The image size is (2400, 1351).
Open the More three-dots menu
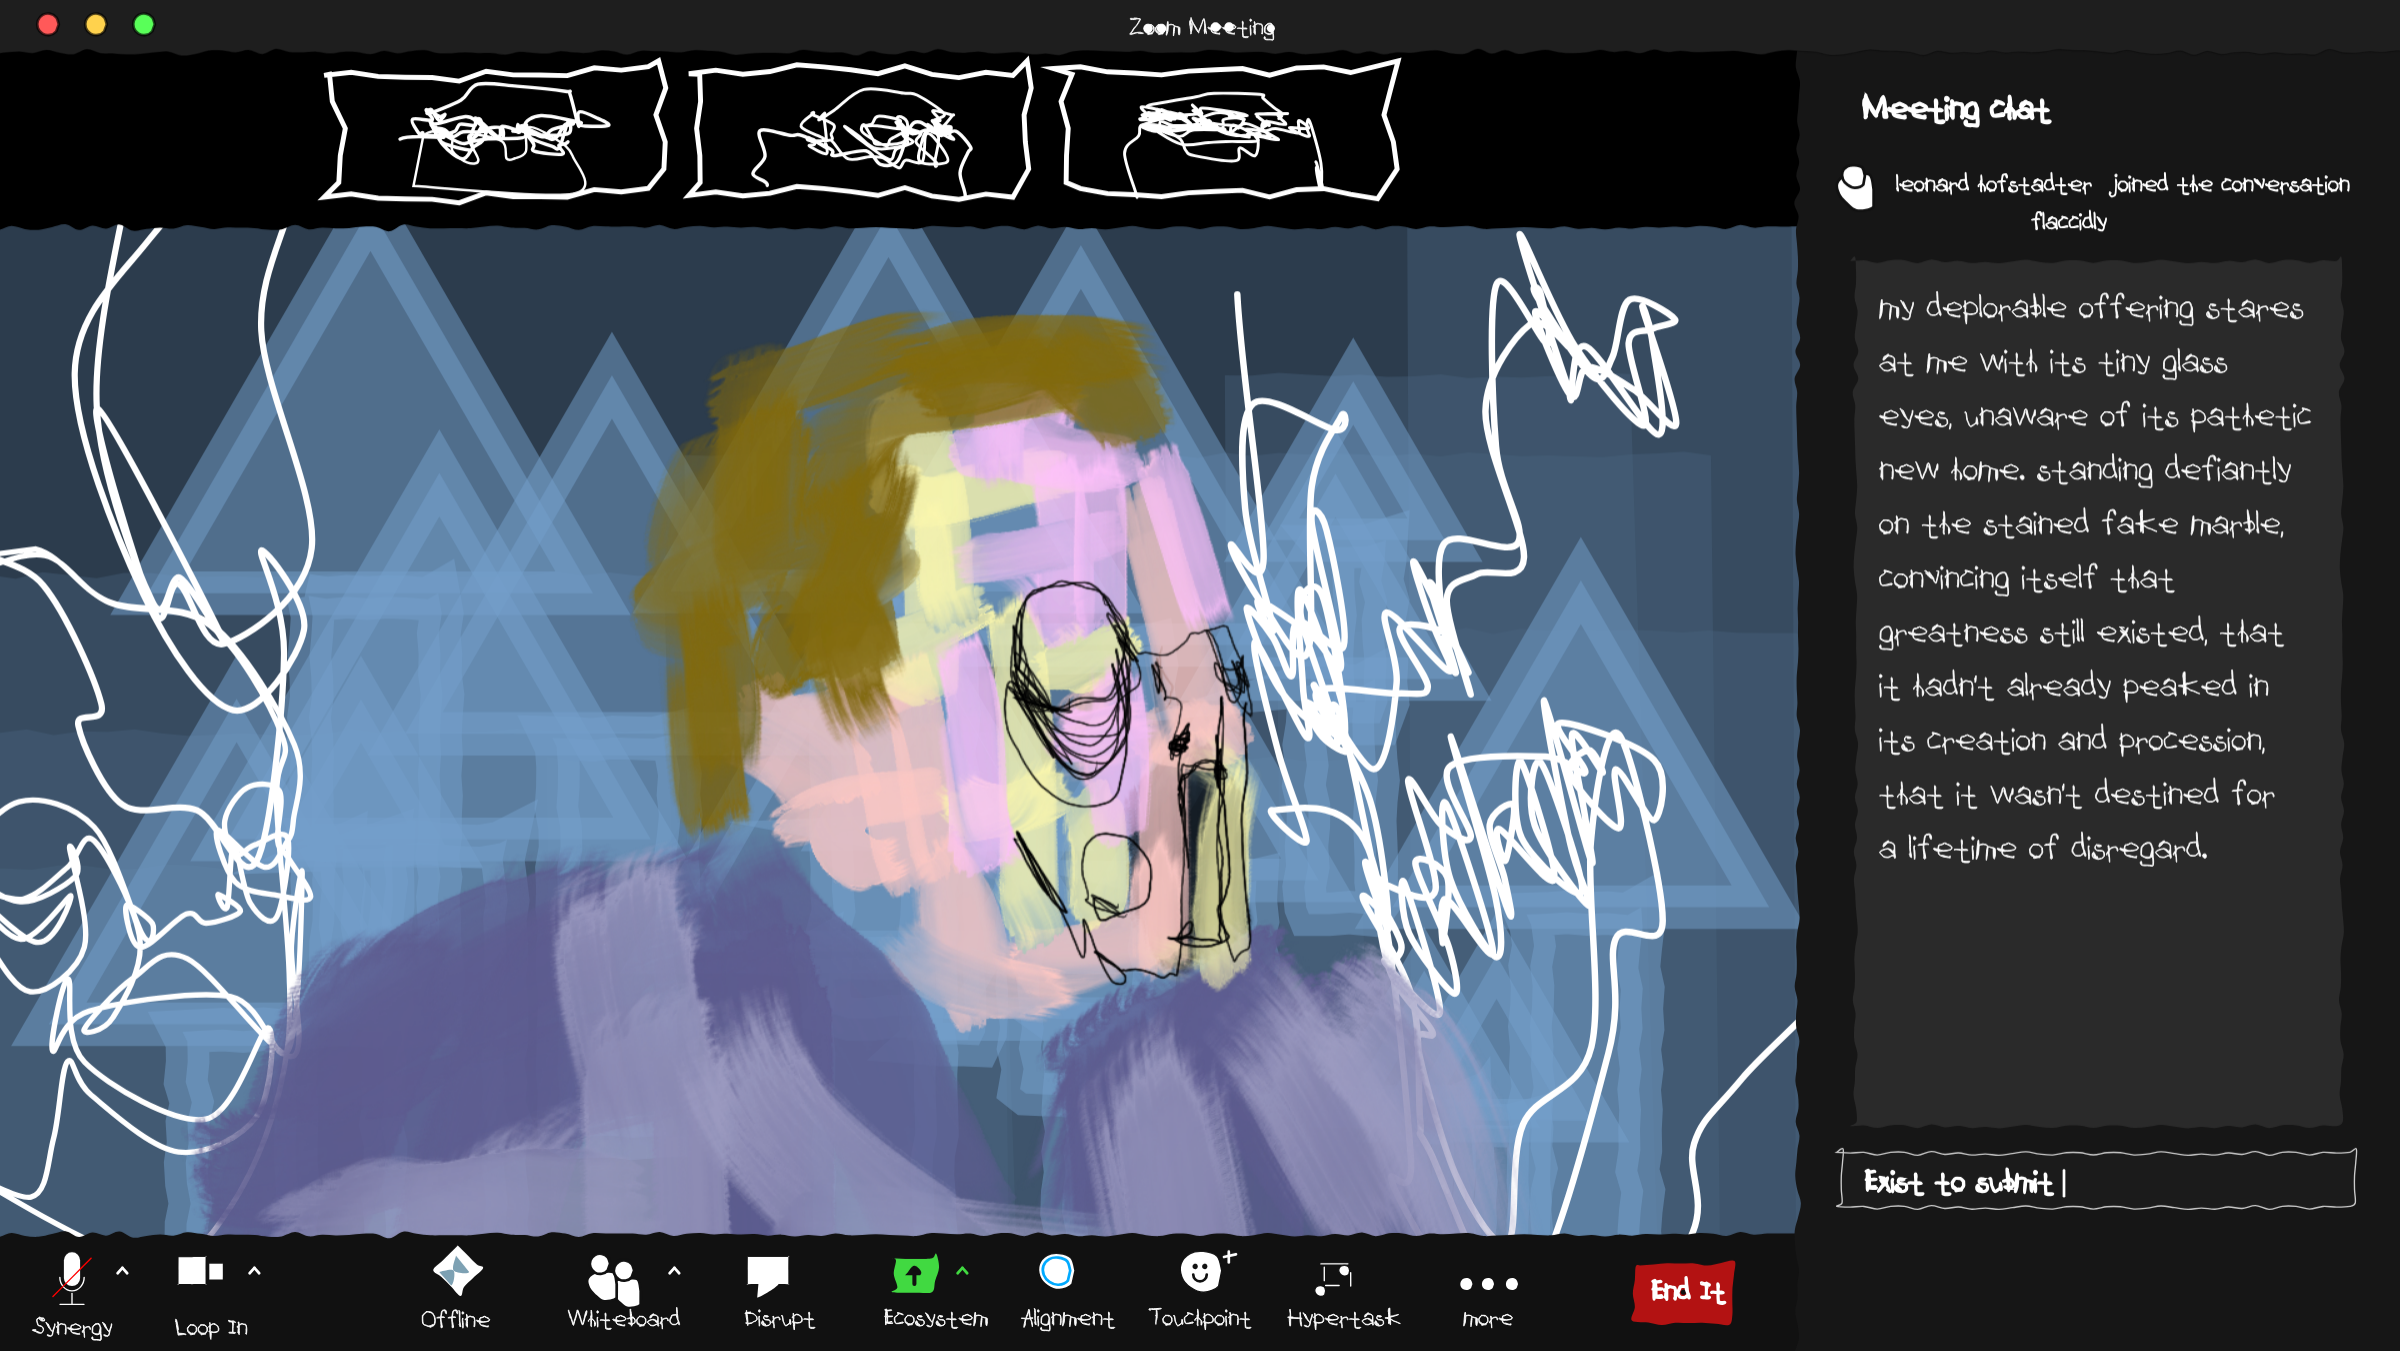(1488, 1284)
